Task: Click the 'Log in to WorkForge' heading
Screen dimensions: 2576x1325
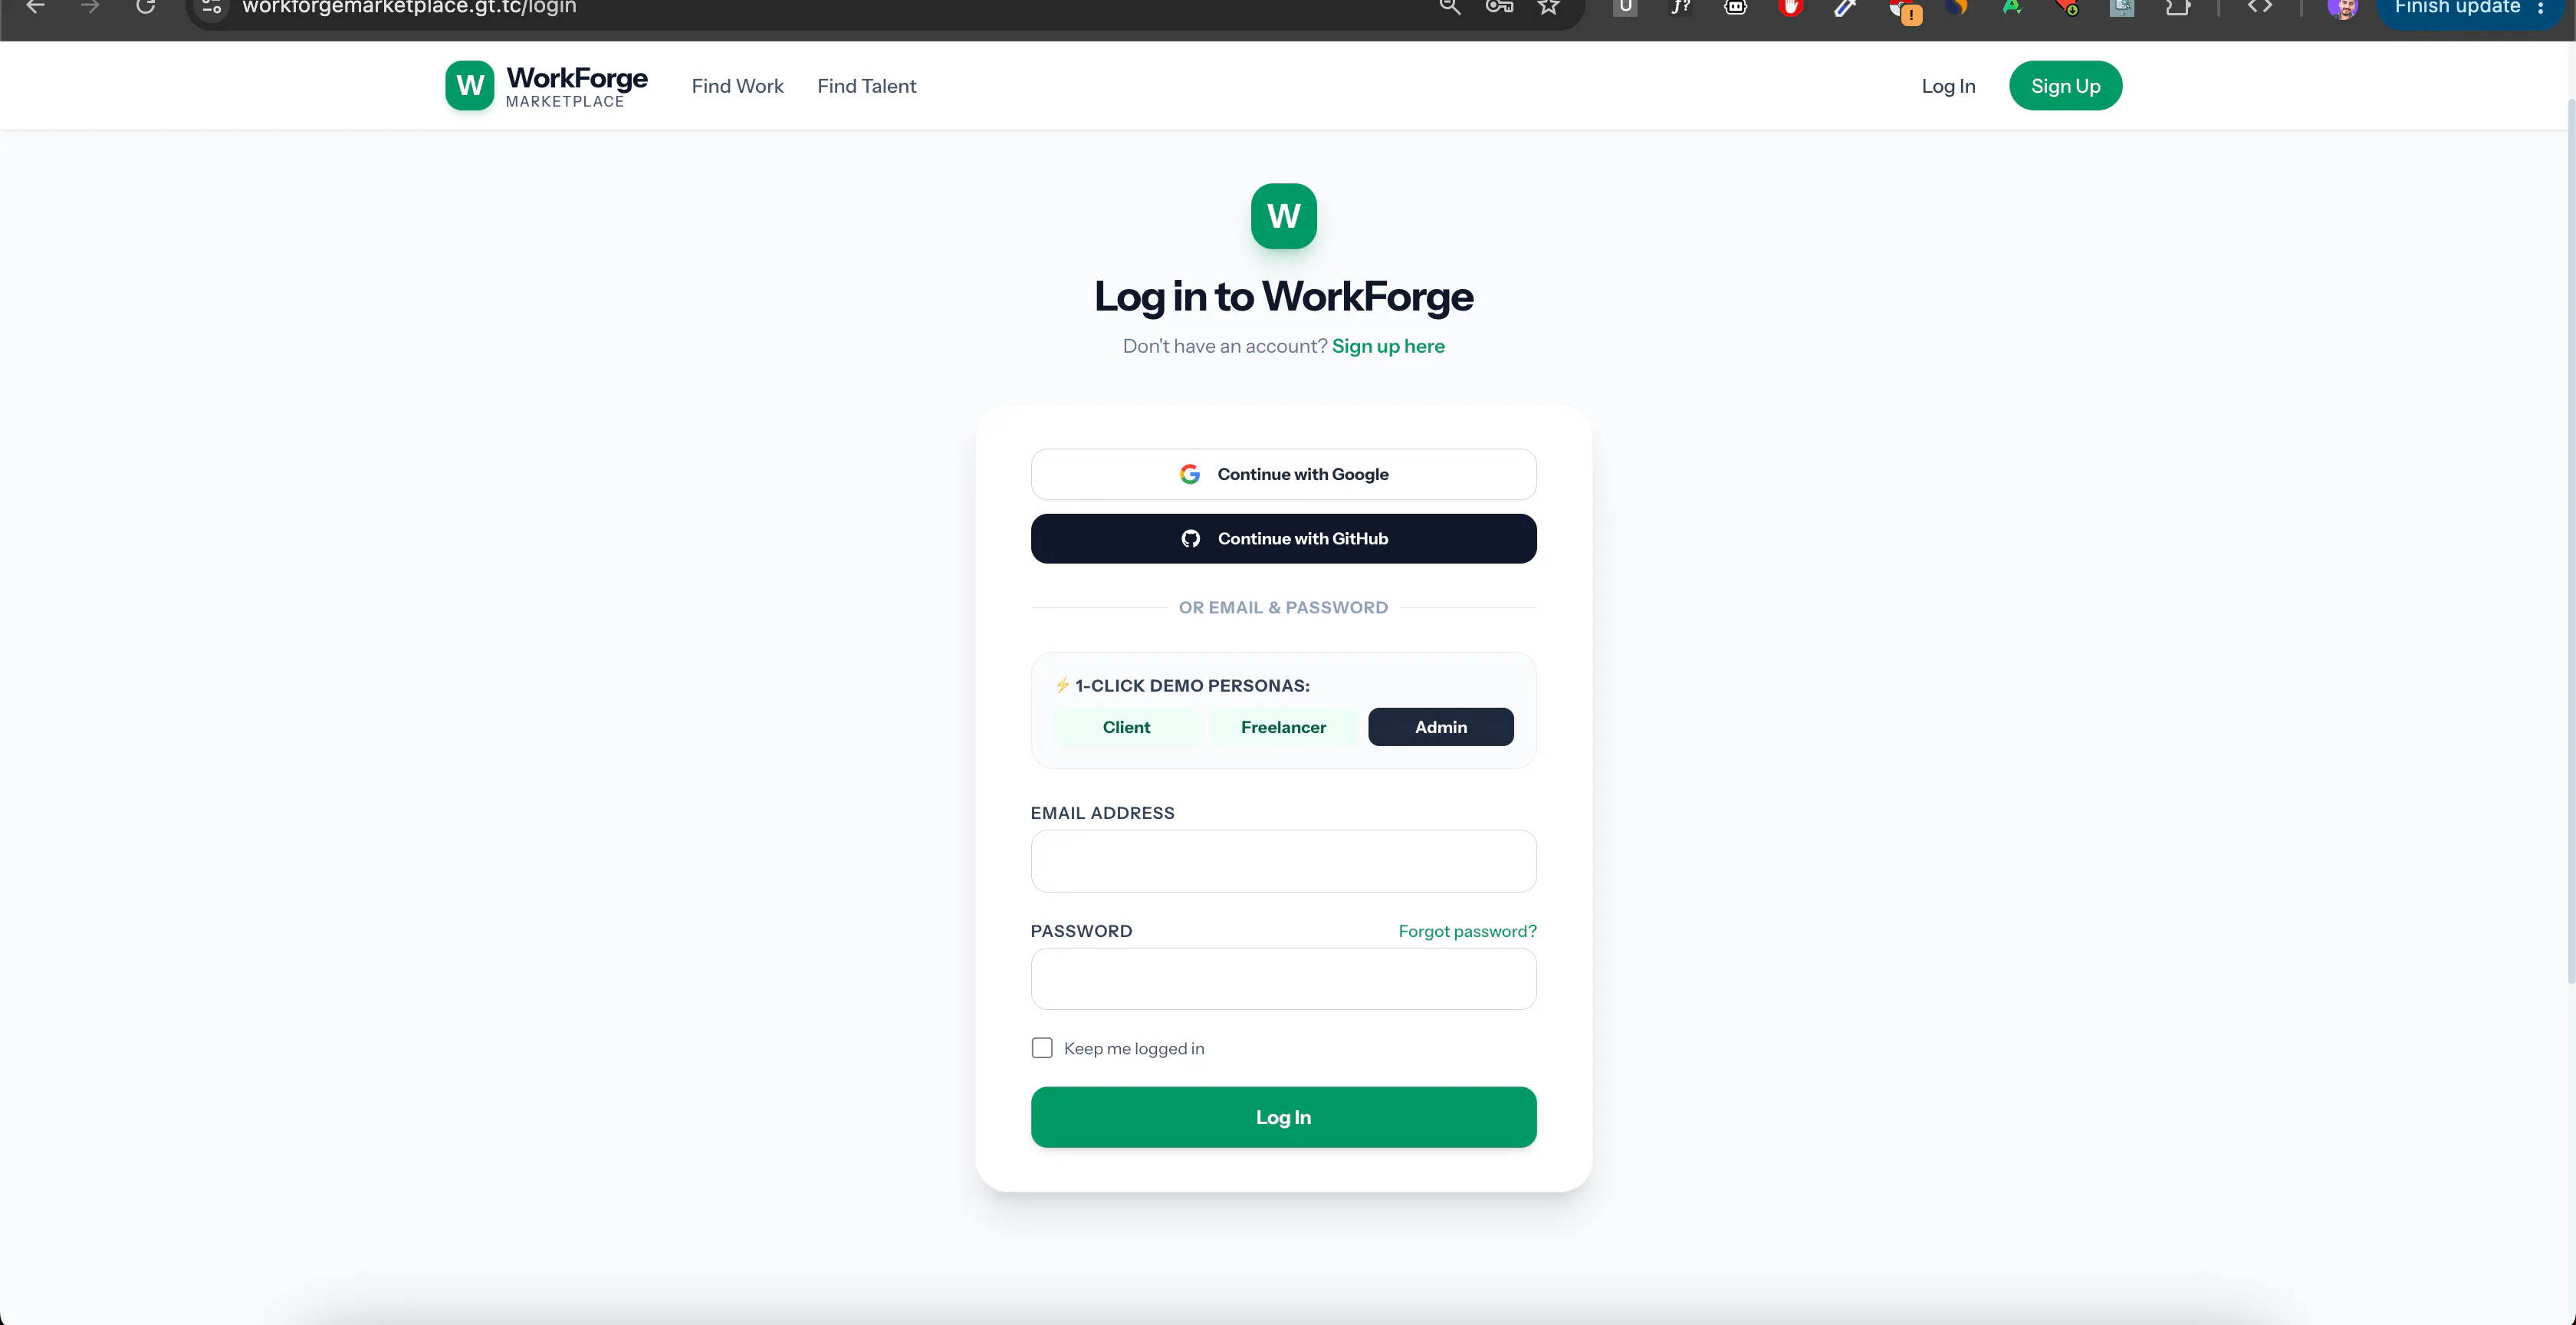Action: pos(1284,296)
